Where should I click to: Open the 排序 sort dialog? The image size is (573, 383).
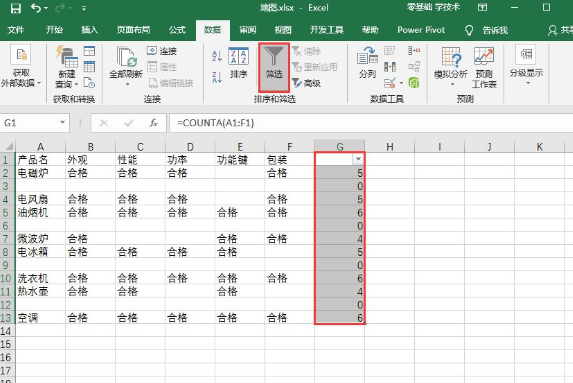tap(239, 63)
